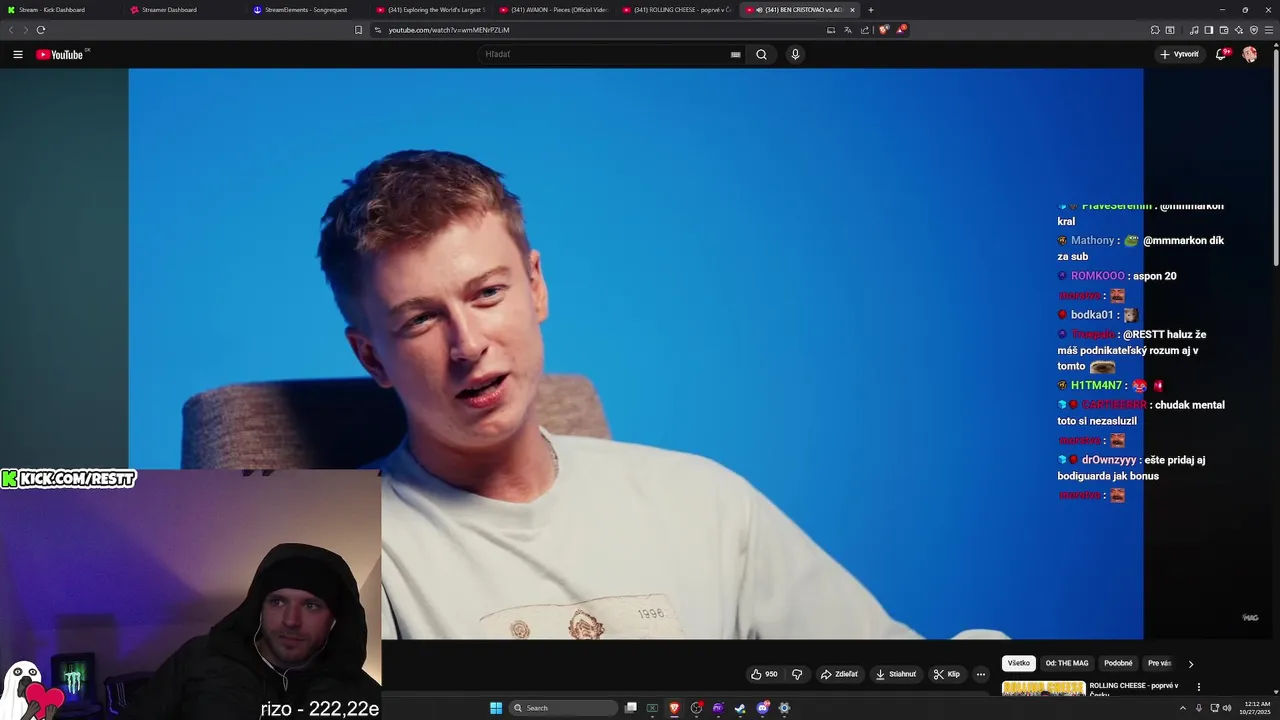Close the active BEN CRISTOVAO tab
This screenshot has height=720, width=1280.
(x=852, y=10)
